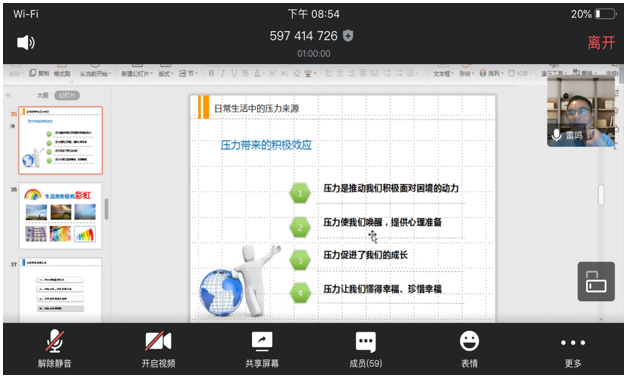Screen dimensions: 624x377
Task: Switch to the 大纲 outline tab
Action: [43, 95]
